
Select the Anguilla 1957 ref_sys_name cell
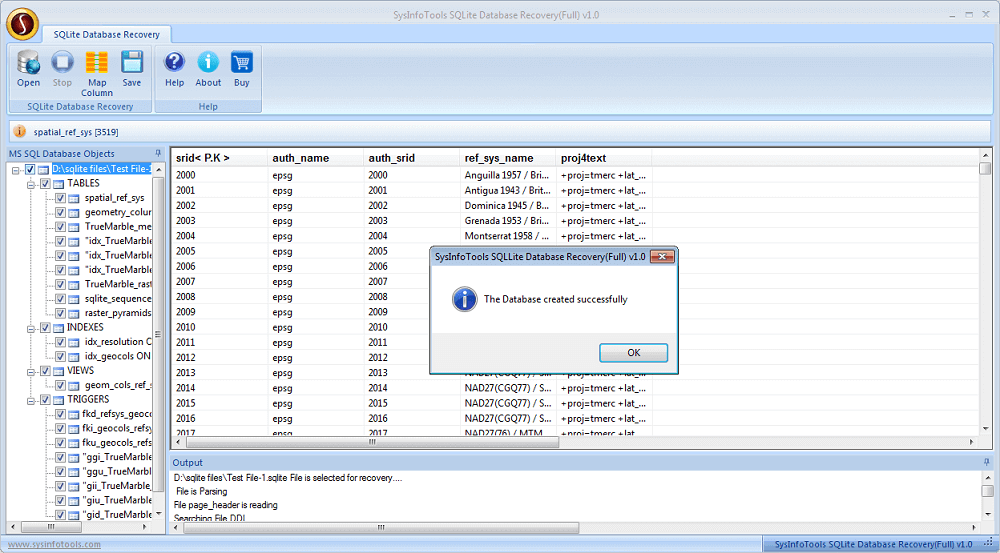(x=508, y=175)
